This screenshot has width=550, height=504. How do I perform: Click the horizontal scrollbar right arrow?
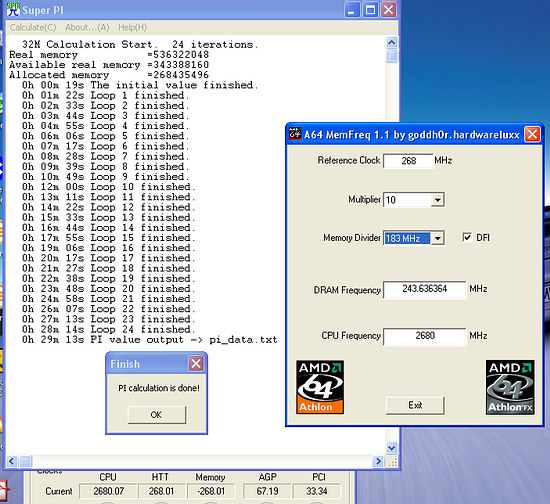click(x=378, y=461)
